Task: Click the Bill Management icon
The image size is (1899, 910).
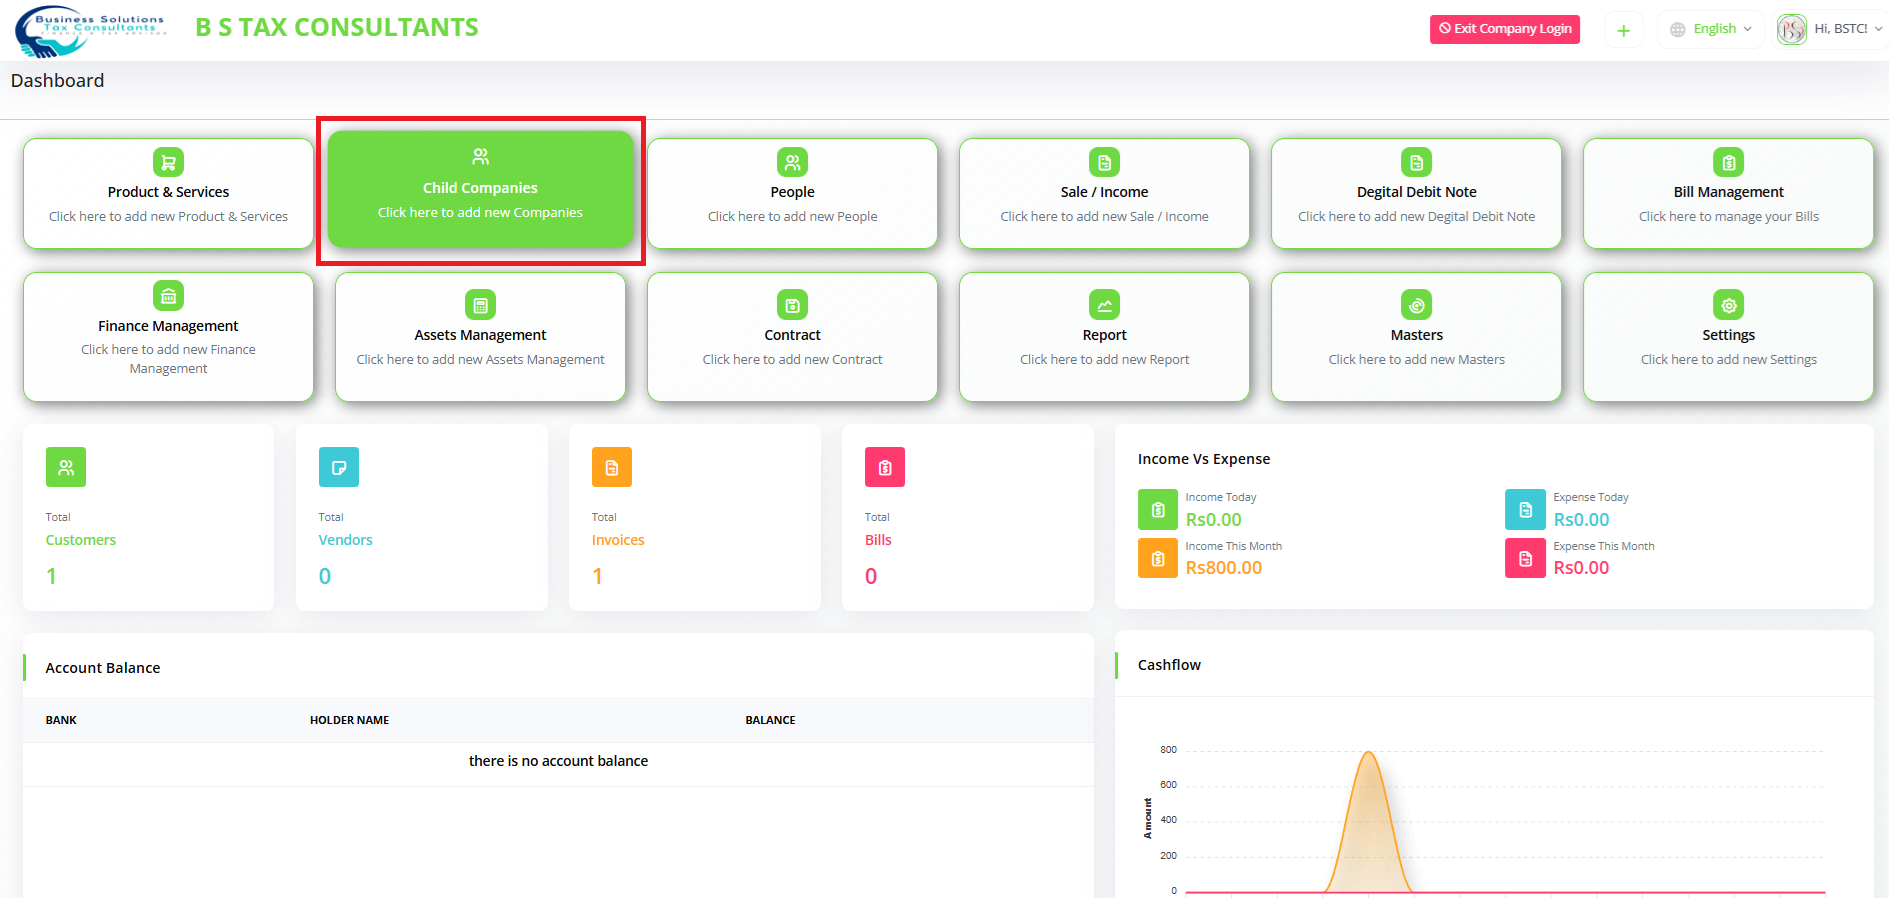Action: [1728, 162]
